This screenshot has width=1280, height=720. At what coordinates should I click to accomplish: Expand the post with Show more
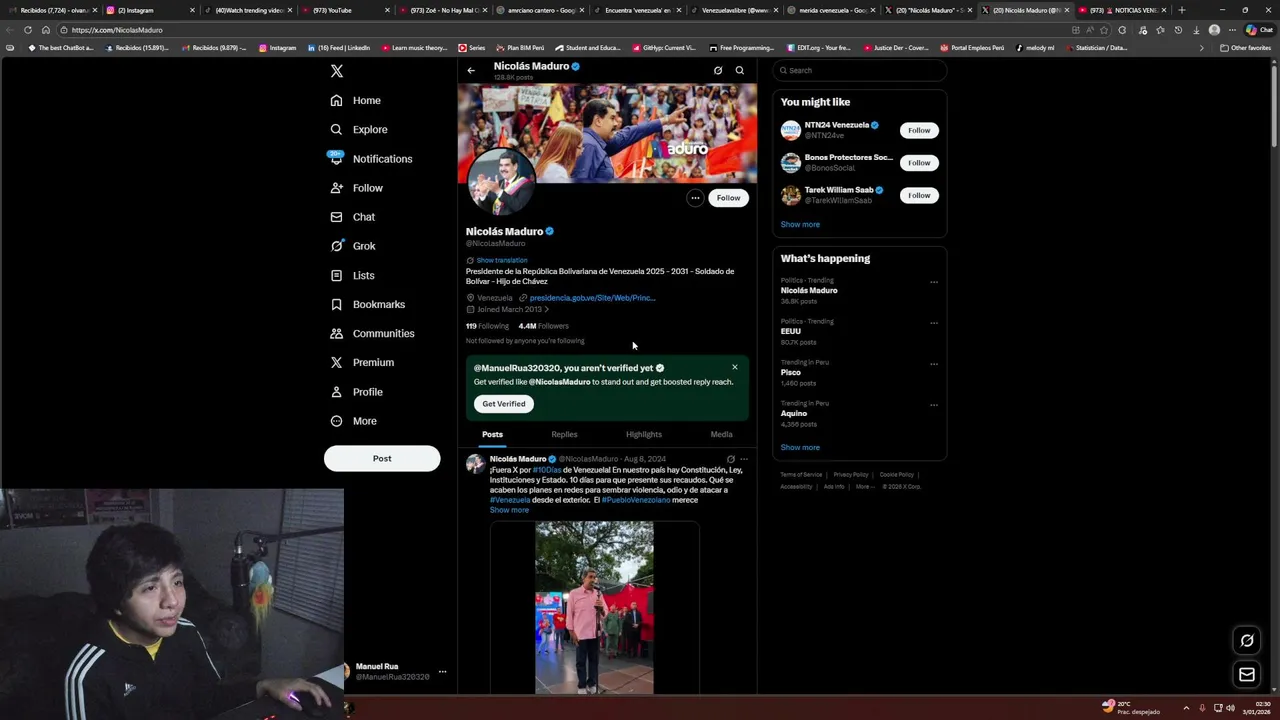pos(509,510)
